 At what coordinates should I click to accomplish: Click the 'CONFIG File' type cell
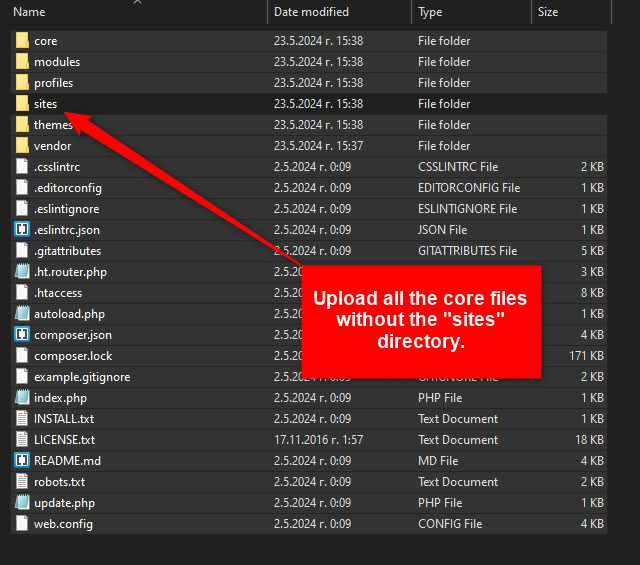(450, 524)
